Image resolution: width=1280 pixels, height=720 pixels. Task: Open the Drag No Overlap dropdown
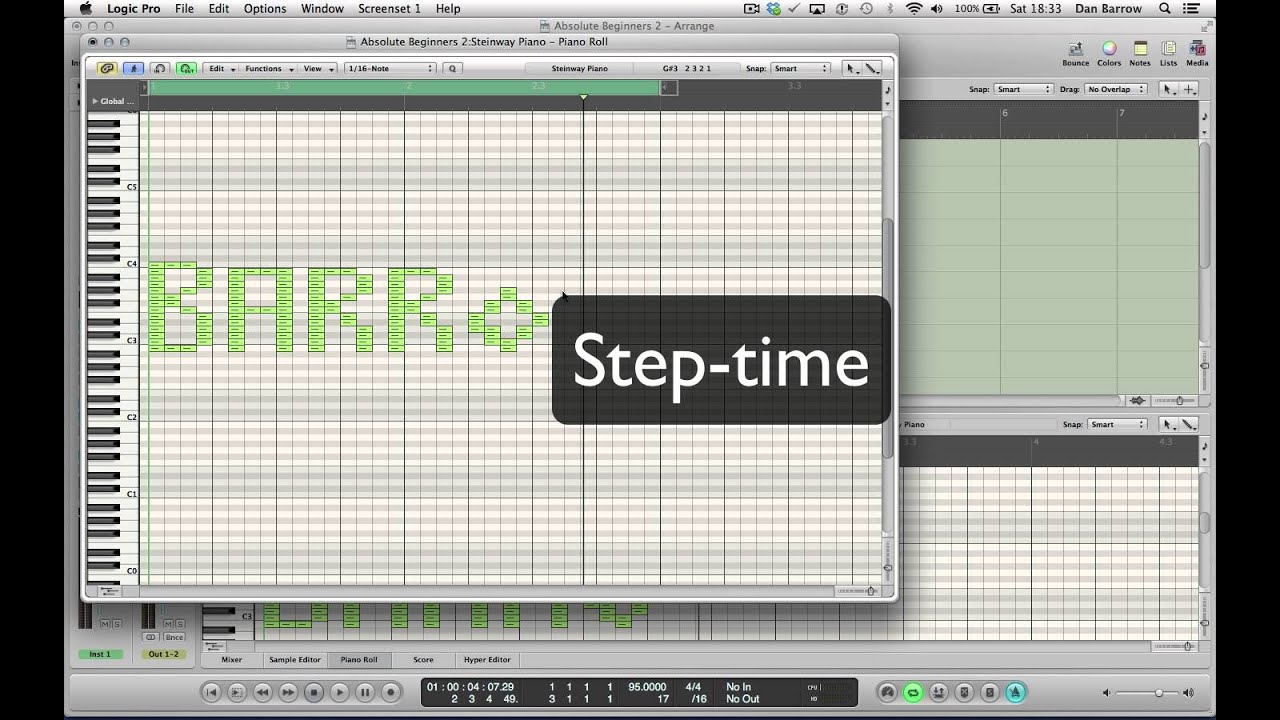[x=1115, y=89]
